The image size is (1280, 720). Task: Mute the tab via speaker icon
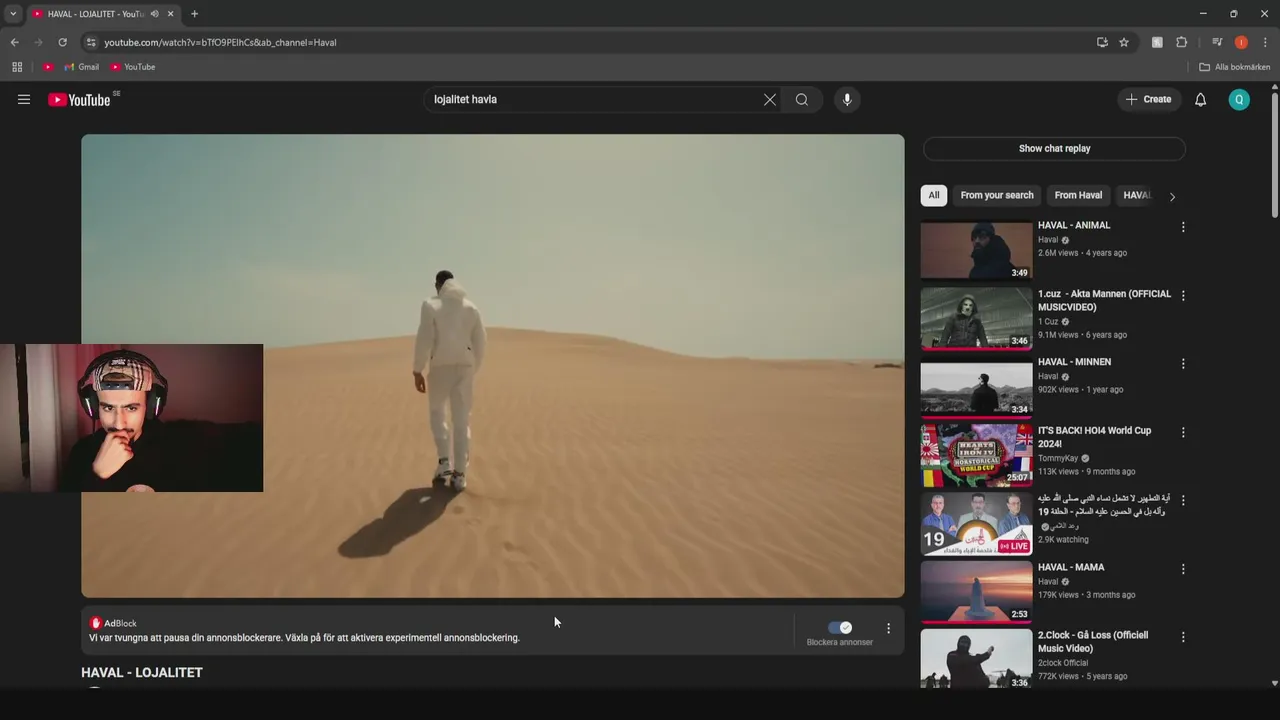point(154,14)
